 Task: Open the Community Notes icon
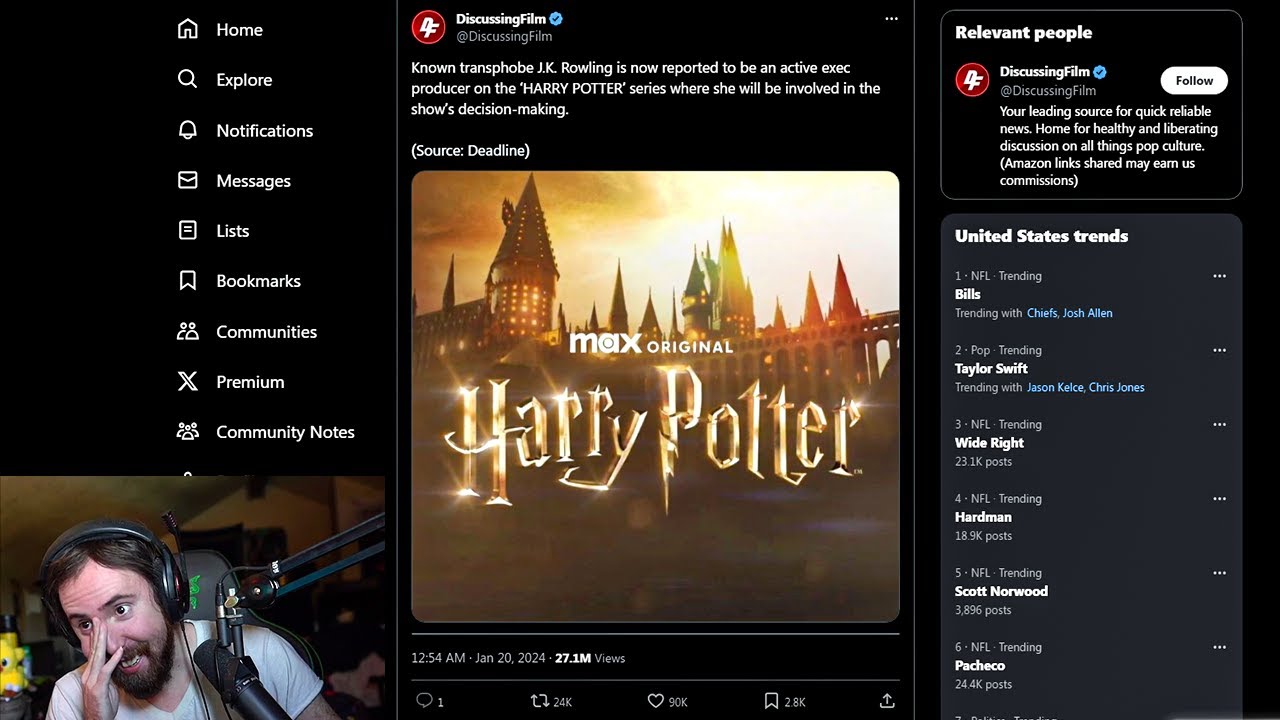(x=187, y=432)
